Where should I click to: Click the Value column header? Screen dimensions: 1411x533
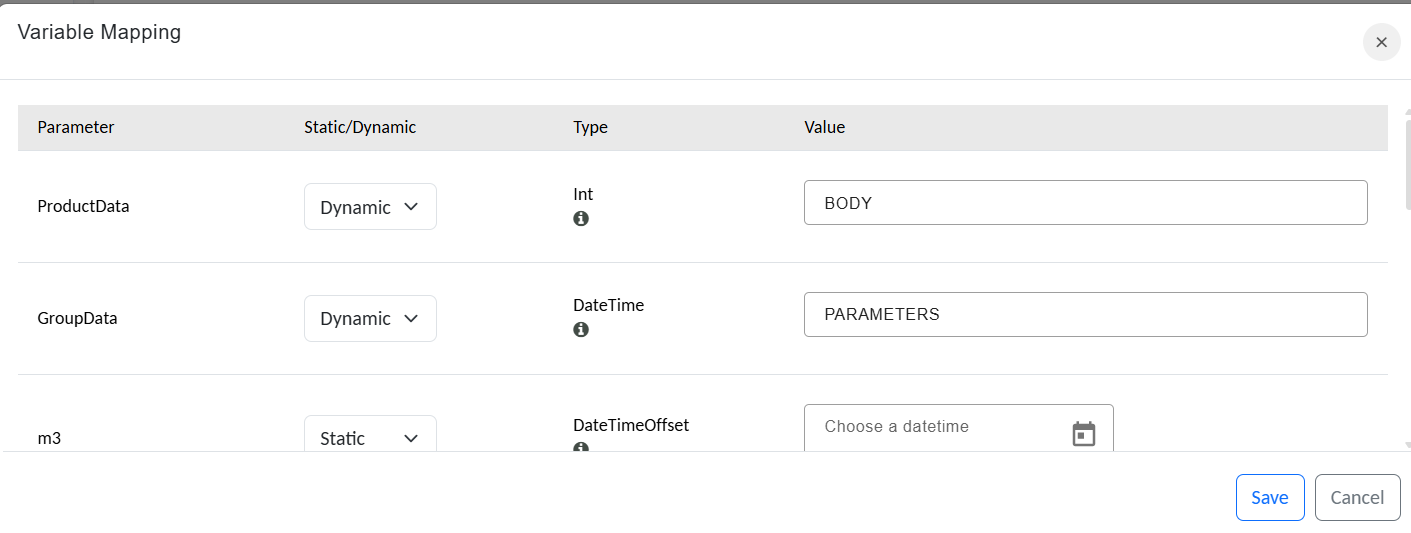point(824,127)
